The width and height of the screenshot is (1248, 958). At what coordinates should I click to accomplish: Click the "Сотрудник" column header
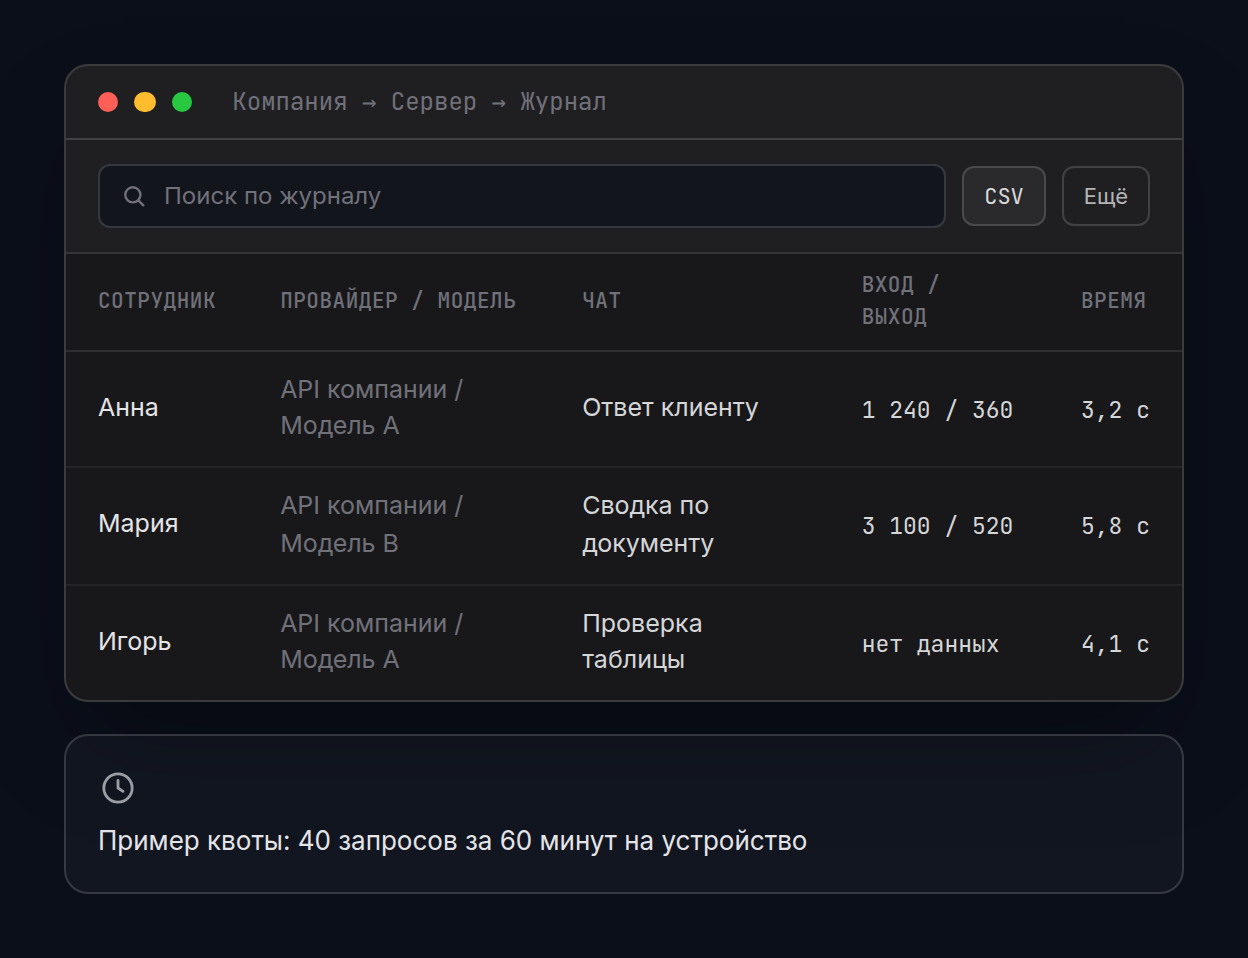(157, 301)
